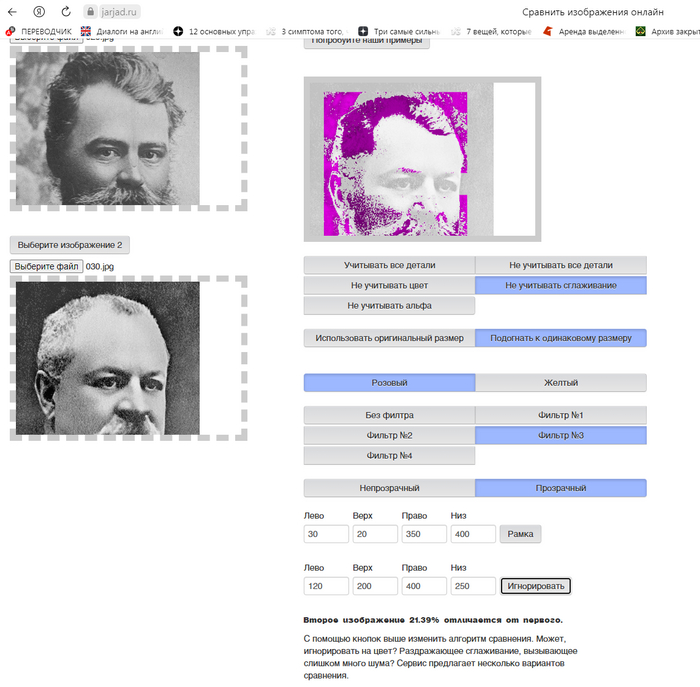Toggle 'Не учитывать сглаживание' option
This screenshot has height=687, width=700.
[561, 285]
